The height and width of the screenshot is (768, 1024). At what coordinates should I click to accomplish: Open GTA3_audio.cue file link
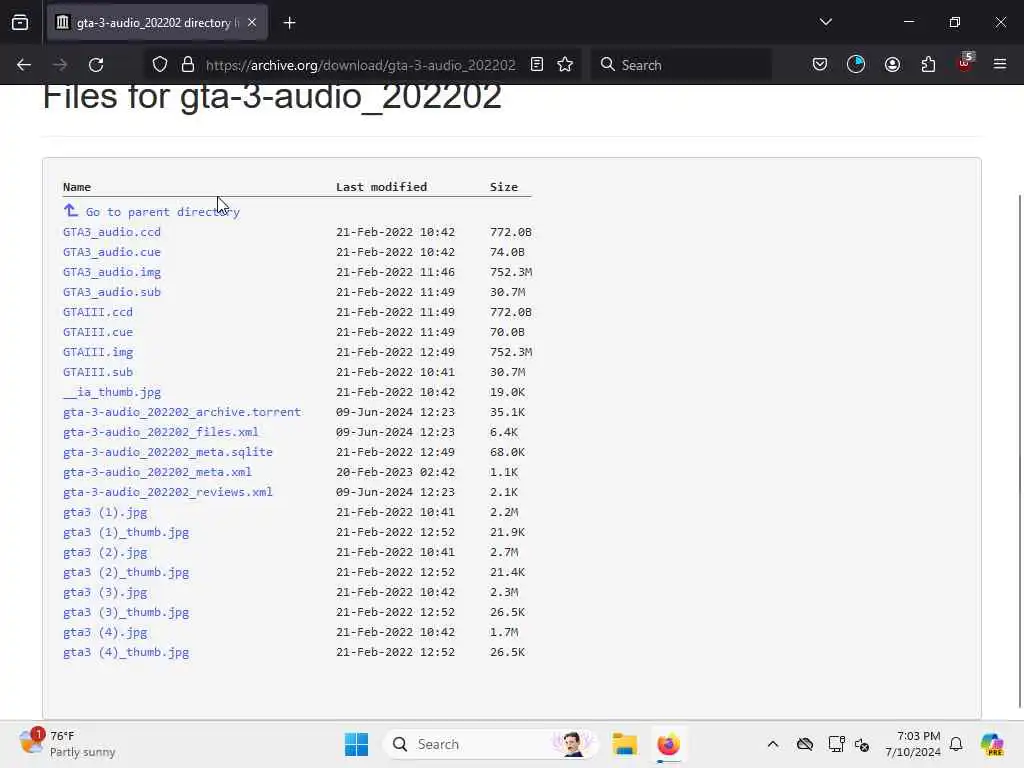tap(112, 252)
